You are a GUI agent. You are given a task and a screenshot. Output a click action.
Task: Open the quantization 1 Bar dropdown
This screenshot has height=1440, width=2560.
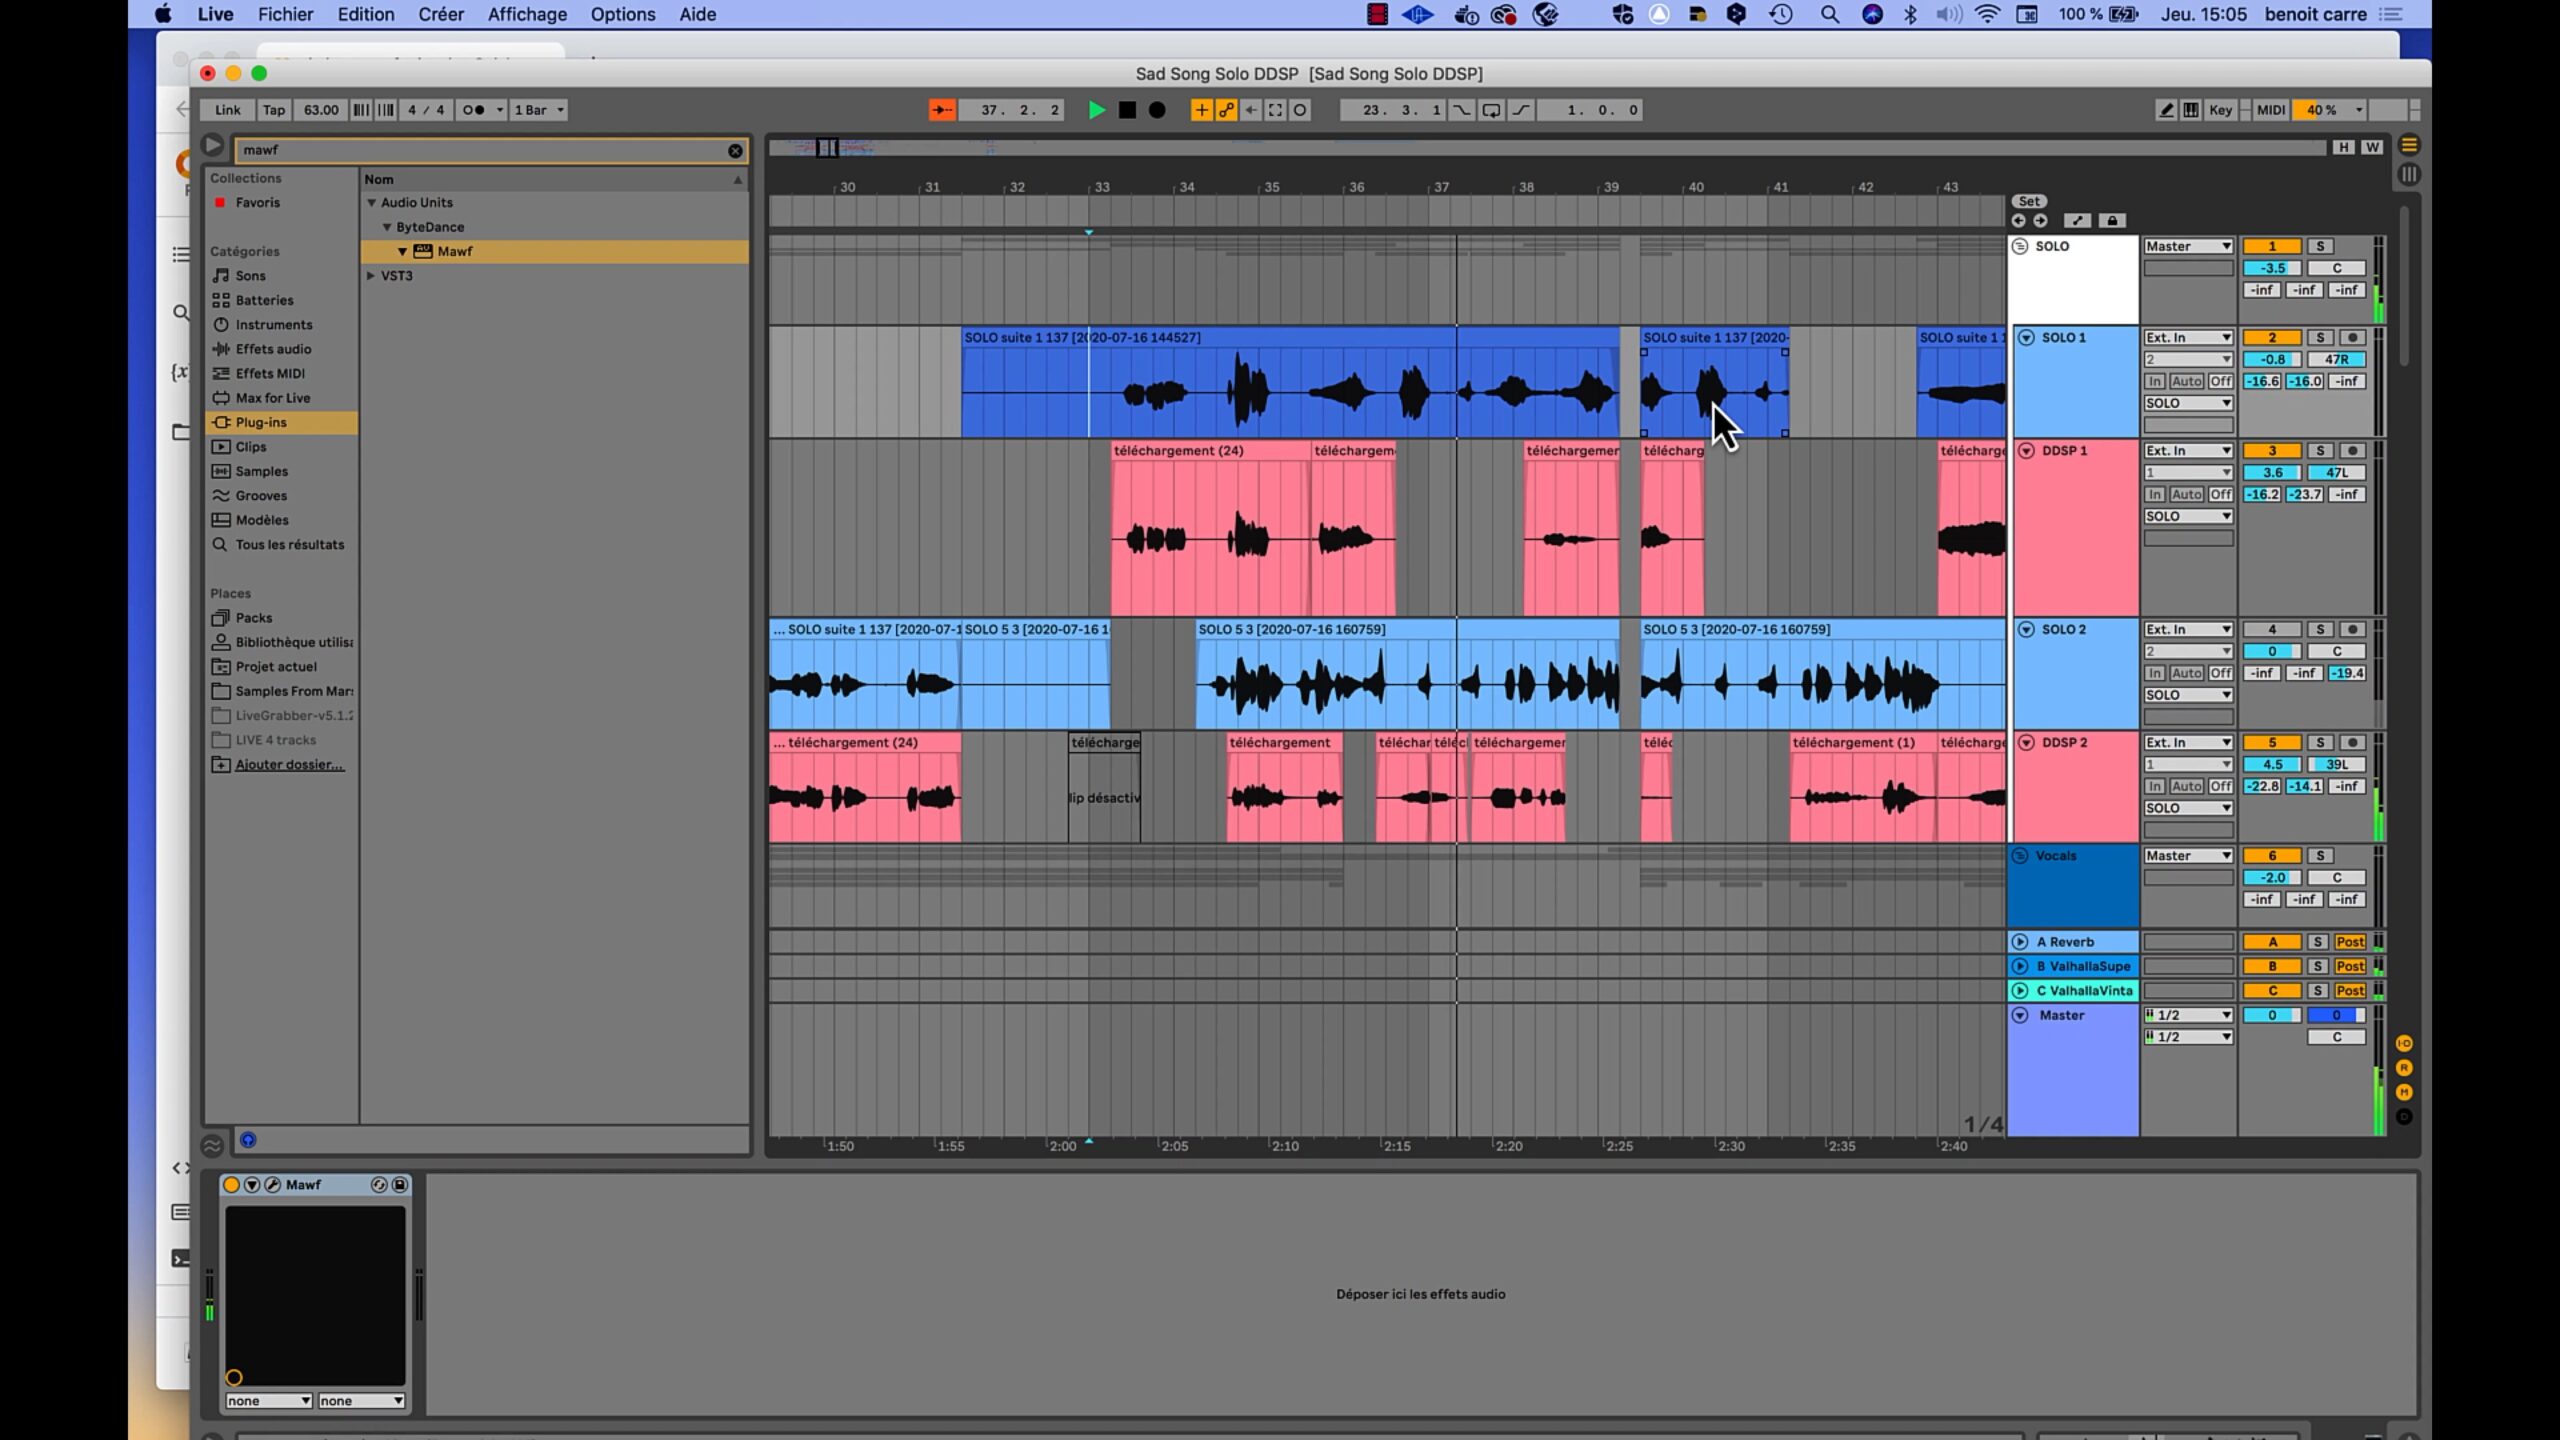tap(539, 110)
